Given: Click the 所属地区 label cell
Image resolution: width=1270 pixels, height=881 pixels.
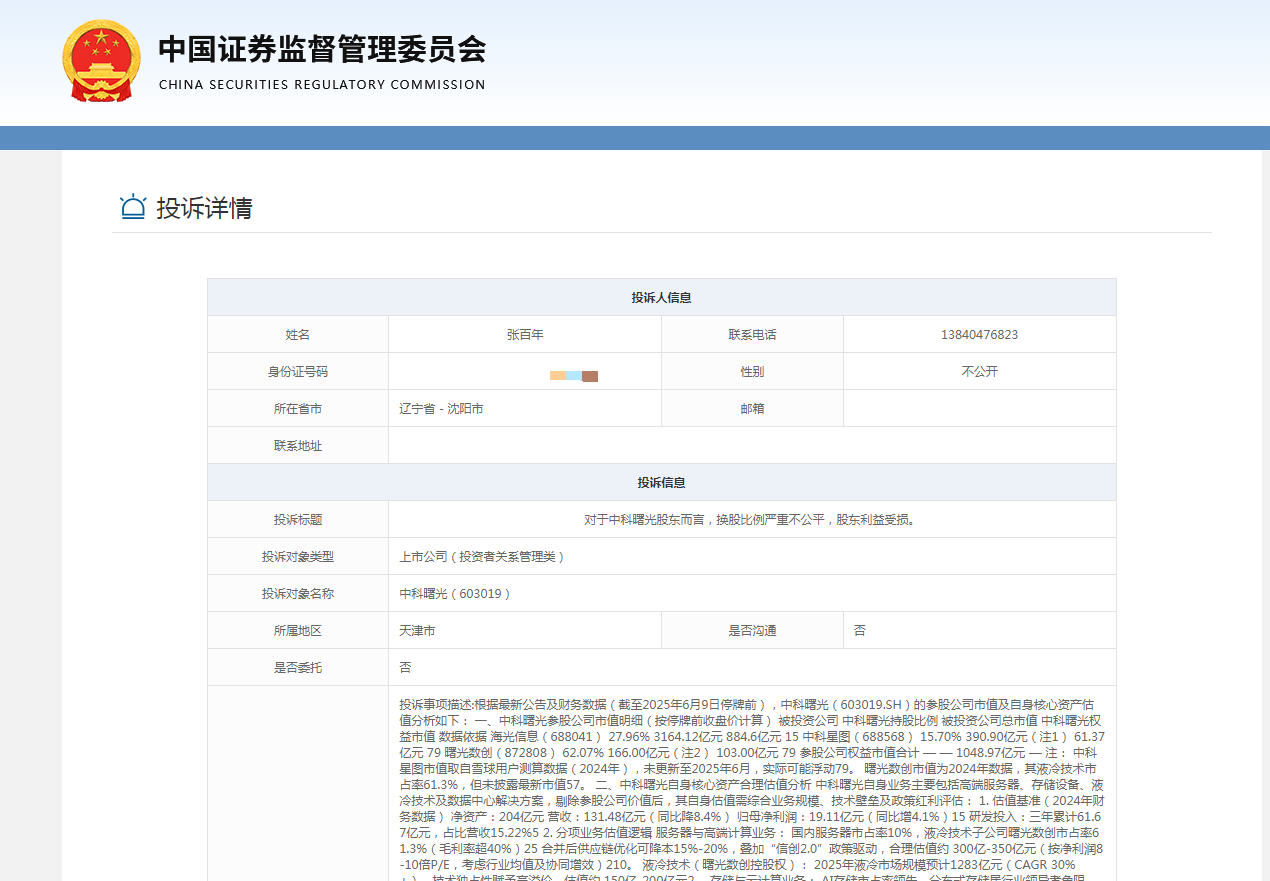Looking at the screenshot, I should [x=298, y=631].
